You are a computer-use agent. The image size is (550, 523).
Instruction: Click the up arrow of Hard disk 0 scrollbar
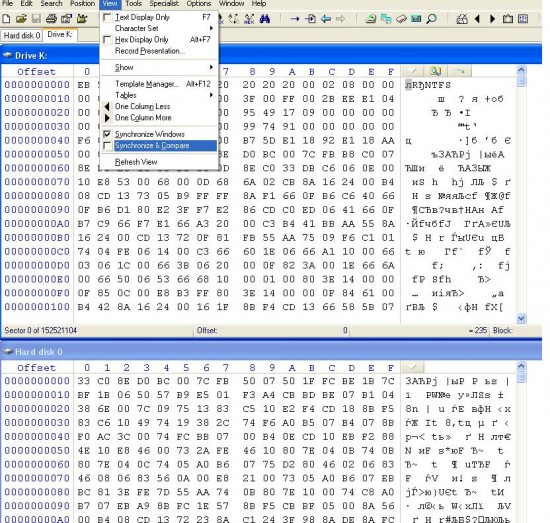point(522,366)
